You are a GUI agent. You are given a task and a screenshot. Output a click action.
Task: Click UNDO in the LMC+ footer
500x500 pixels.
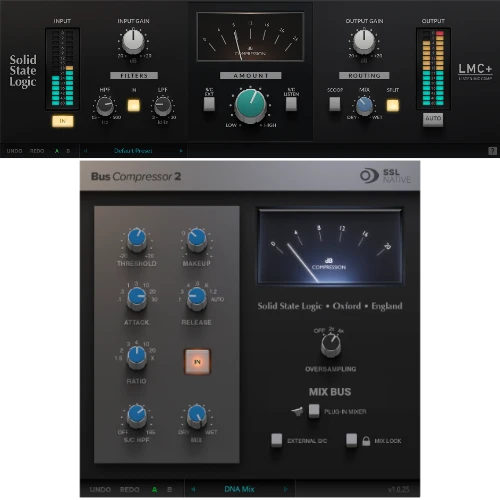pyautogui.click(x=14, y=151)
